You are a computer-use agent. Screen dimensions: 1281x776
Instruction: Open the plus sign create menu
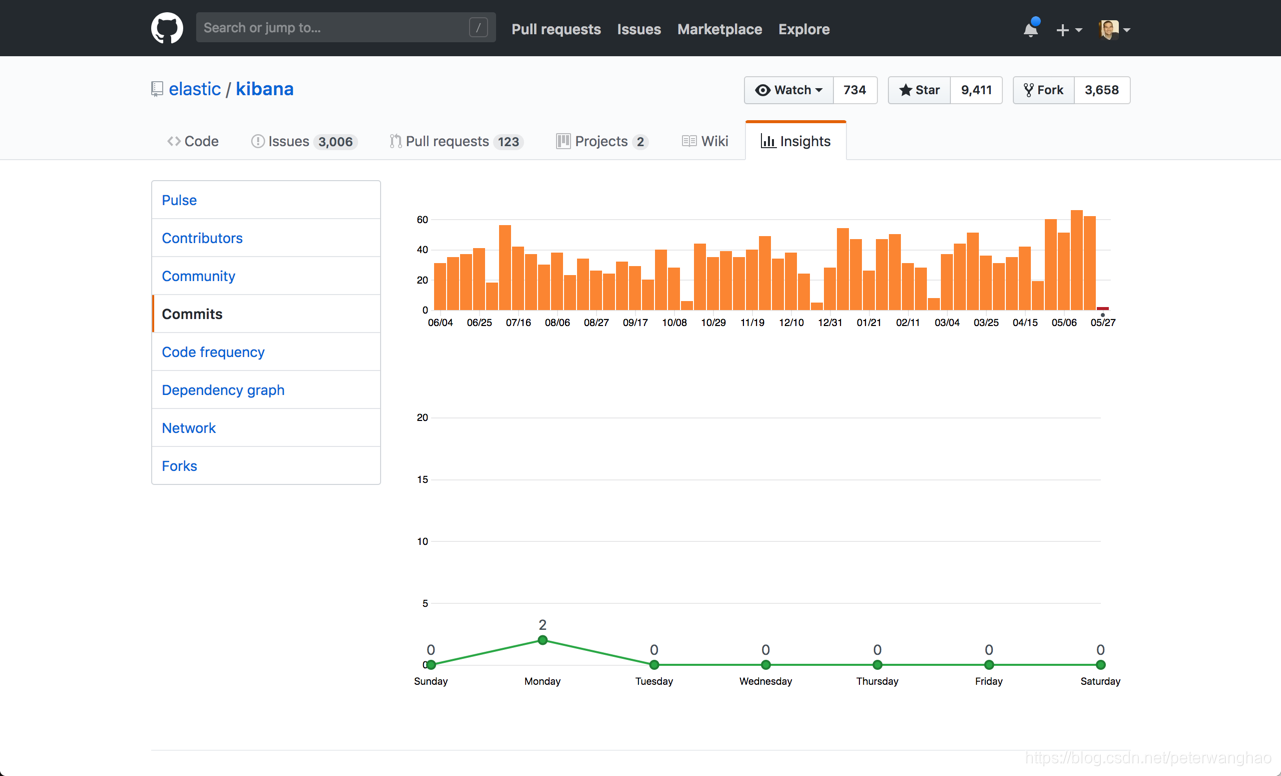point(1063,28)
